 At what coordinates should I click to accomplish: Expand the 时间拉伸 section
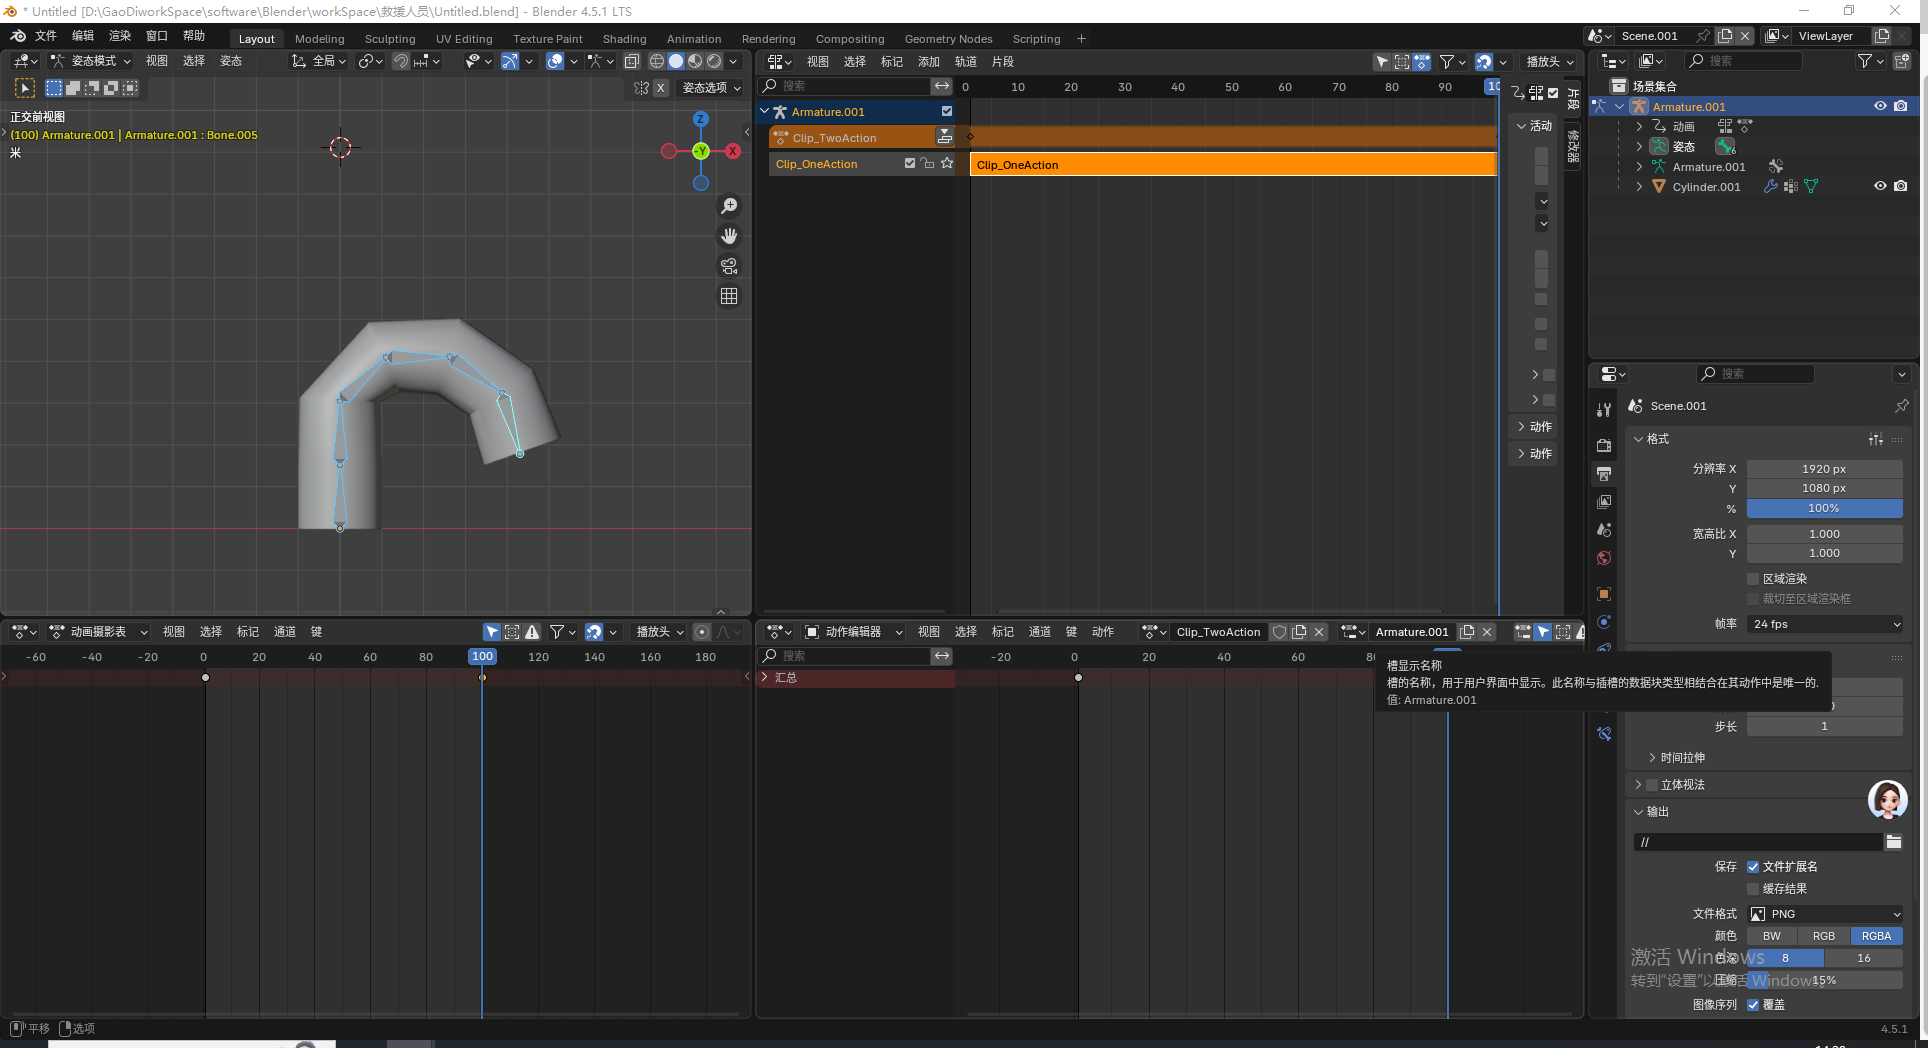pos(1682,758)
